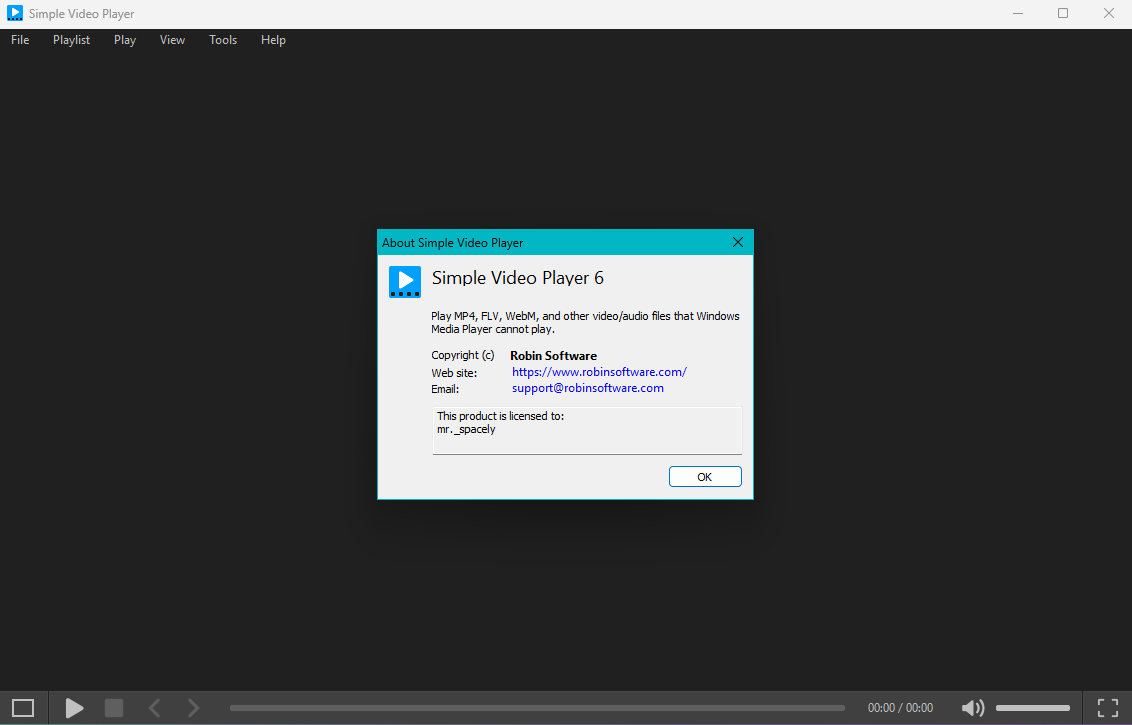Start playback with the Play button
1132x725 pixels.
tap(74, 708)
